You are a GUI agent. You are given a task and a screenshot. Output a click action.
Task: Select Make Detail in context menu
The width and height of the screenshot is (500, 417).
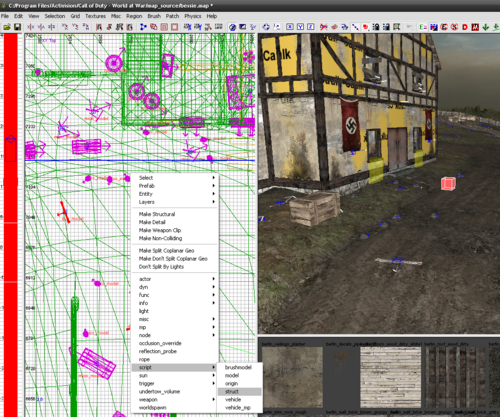click(x=175, y=222)
